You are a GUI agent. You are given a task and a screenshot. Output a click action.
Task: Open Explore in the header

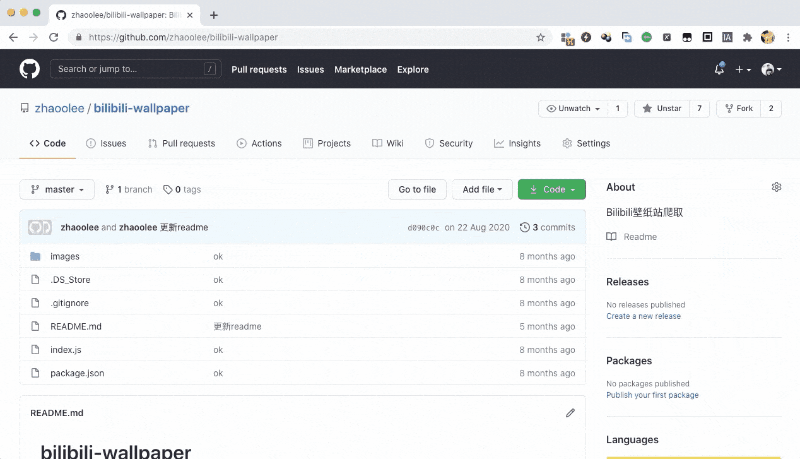413,69
